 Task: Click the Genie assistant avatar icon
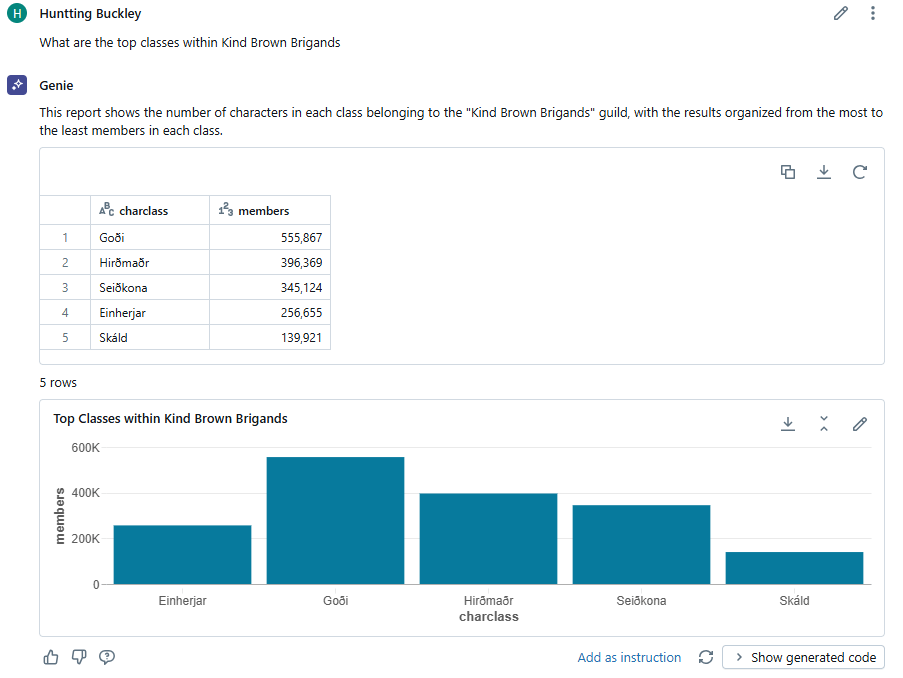16,86
